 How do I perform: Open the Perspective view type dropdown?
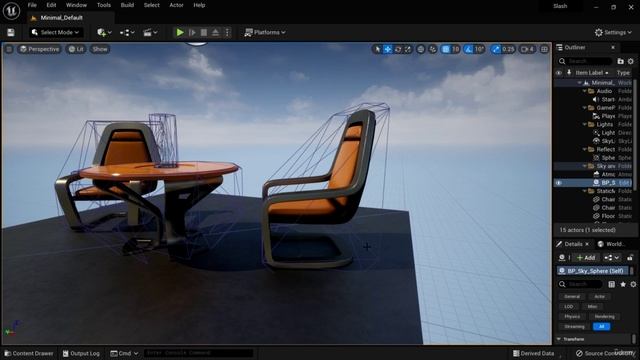pyautogui.click(x=40, y=49)
